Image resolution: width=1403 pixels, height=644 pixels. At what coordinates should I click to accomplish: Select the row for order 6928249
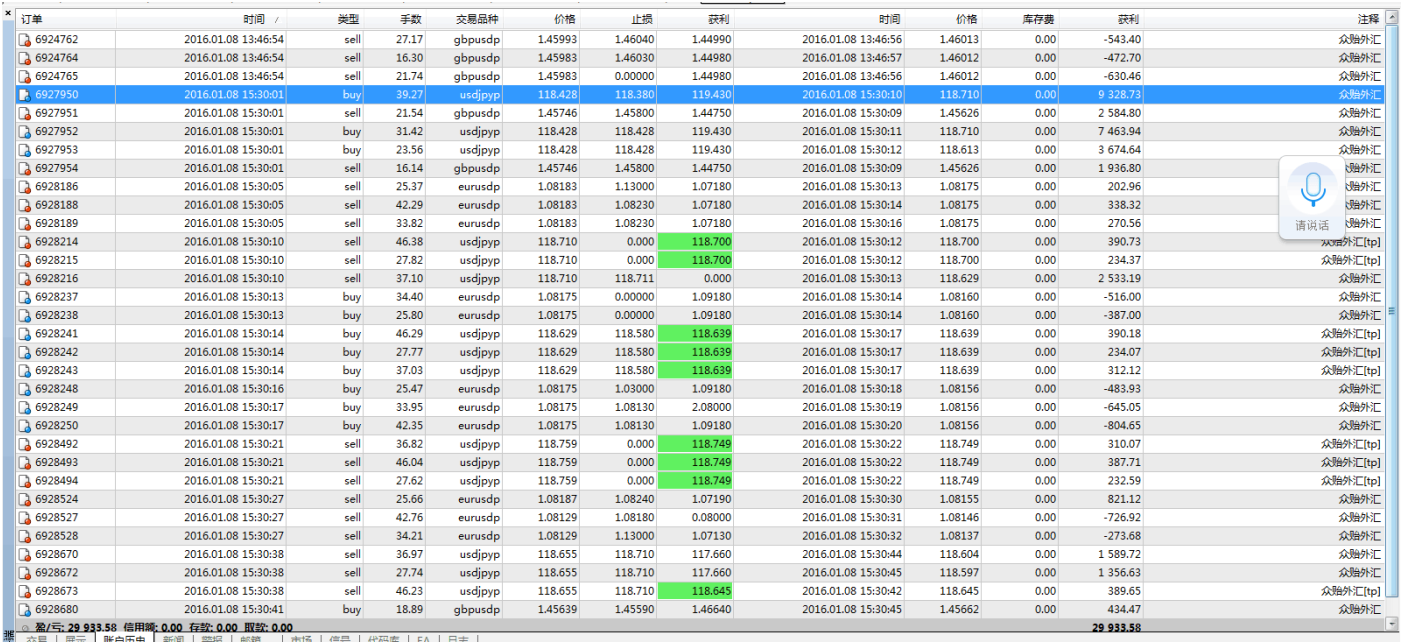coord(700,407)
